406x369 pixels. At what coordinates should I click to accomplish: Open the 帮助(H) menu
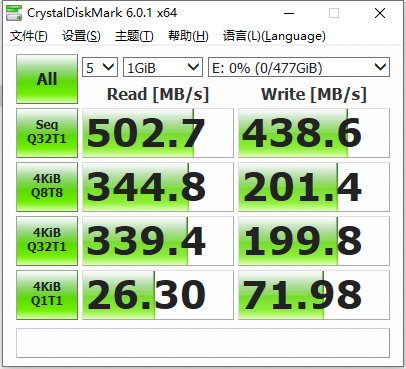tap(188, 36)
